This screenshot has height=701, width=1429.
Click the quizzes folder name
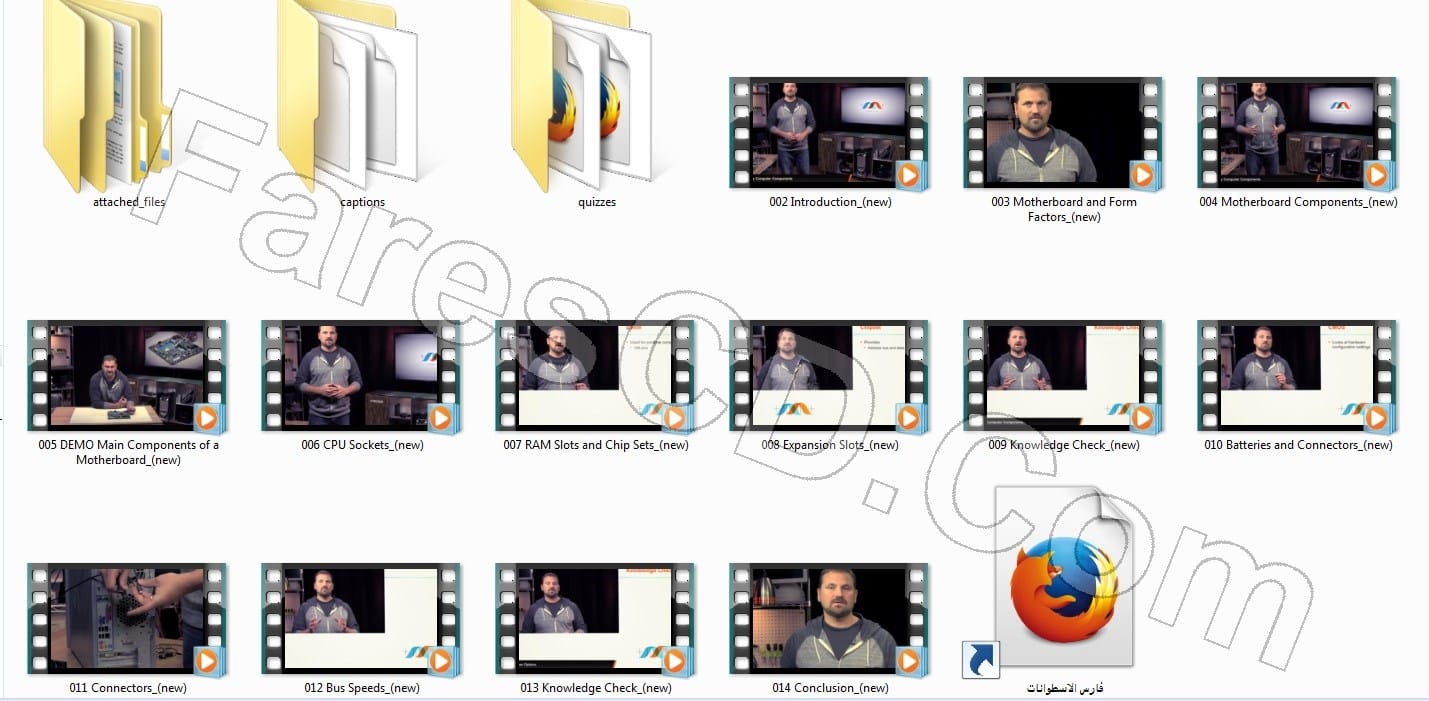click(596, 202)
